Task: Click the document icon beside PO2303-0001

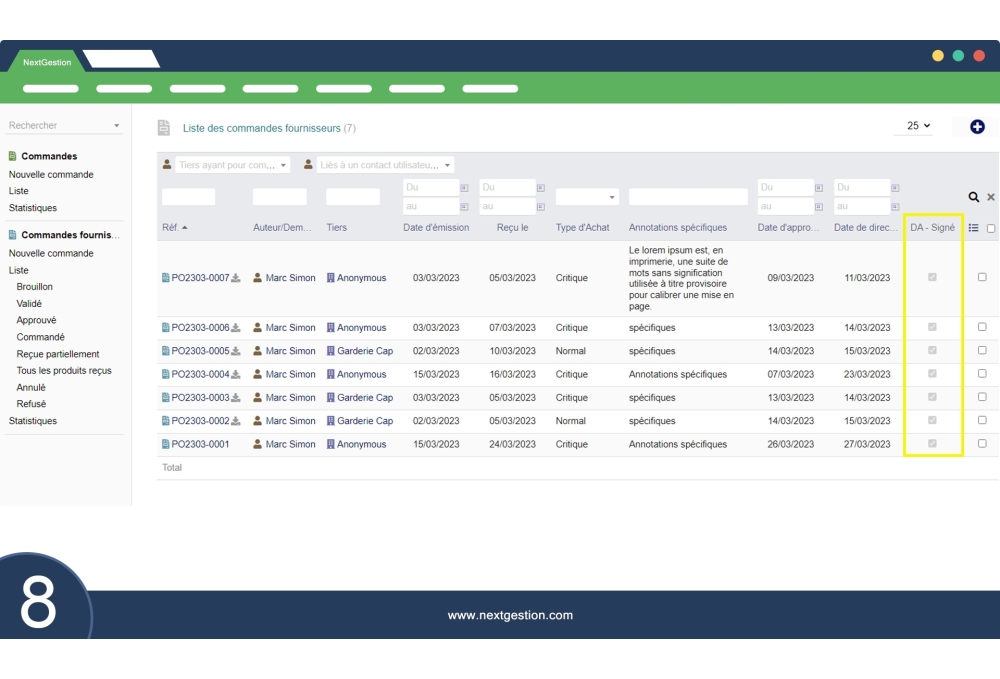Action: (x=166, y=445)
